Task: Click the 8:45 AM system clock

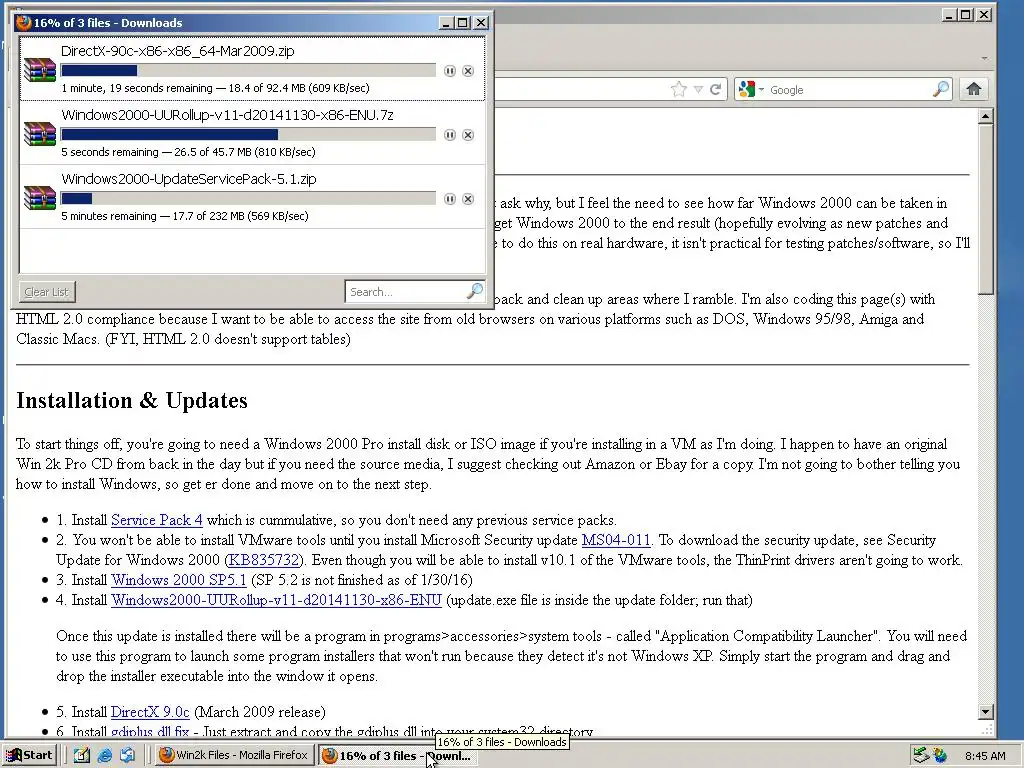Action: (985, 756)
